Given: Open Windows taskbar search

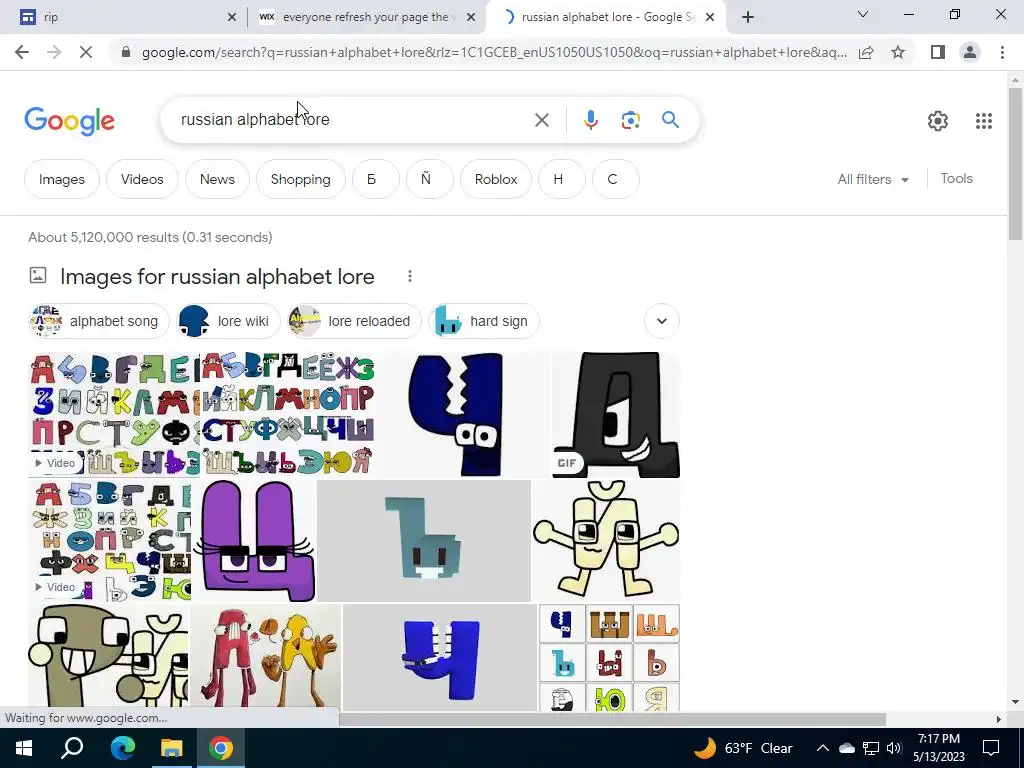Looking at the screenshot, I should (72, 748).
